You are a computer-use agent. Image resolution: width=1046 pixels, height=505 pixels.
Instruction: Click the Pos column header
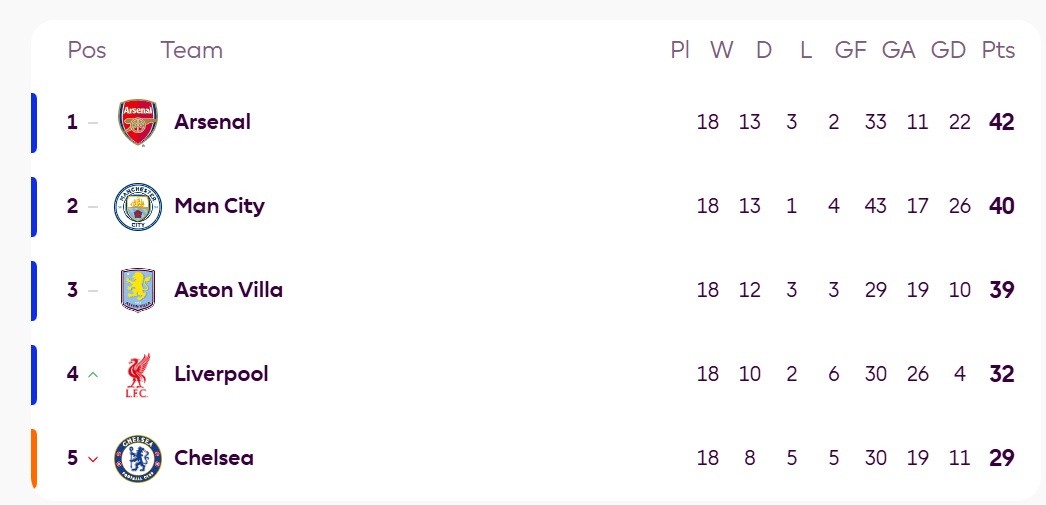coord(87,50)
